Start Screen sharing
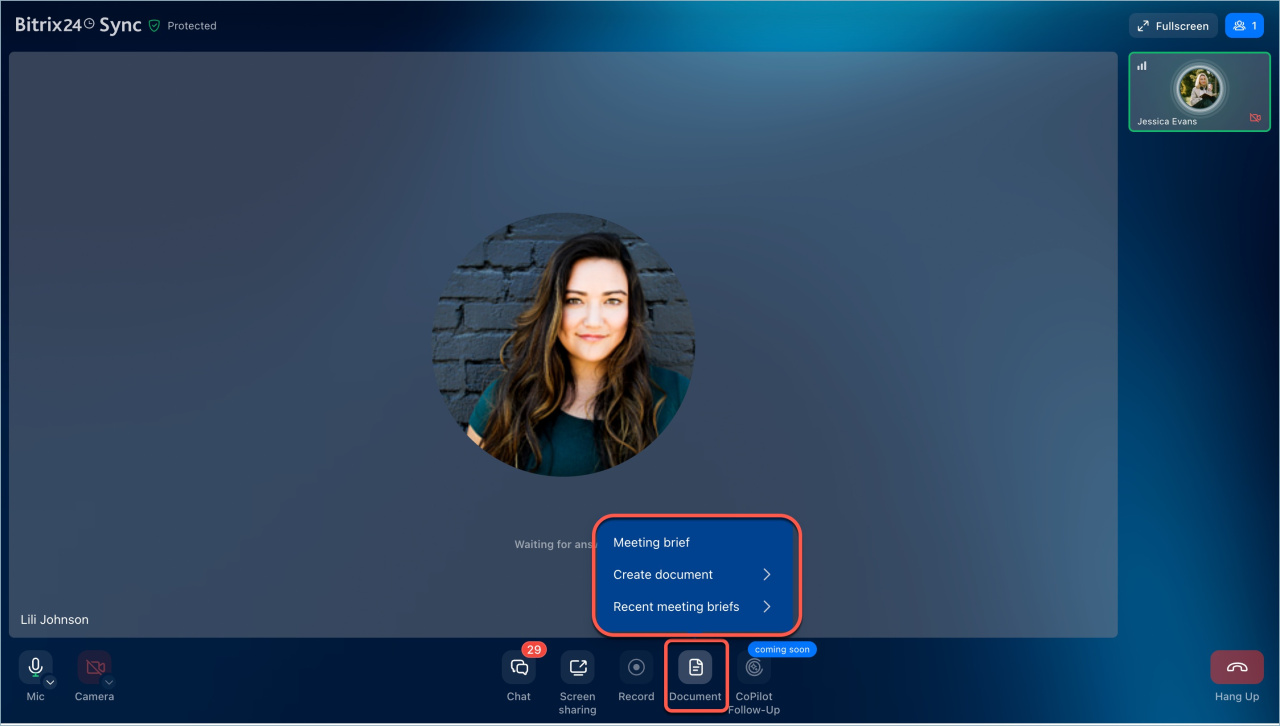This screenshot has width=1280, height=726. [x=577, y=668]
